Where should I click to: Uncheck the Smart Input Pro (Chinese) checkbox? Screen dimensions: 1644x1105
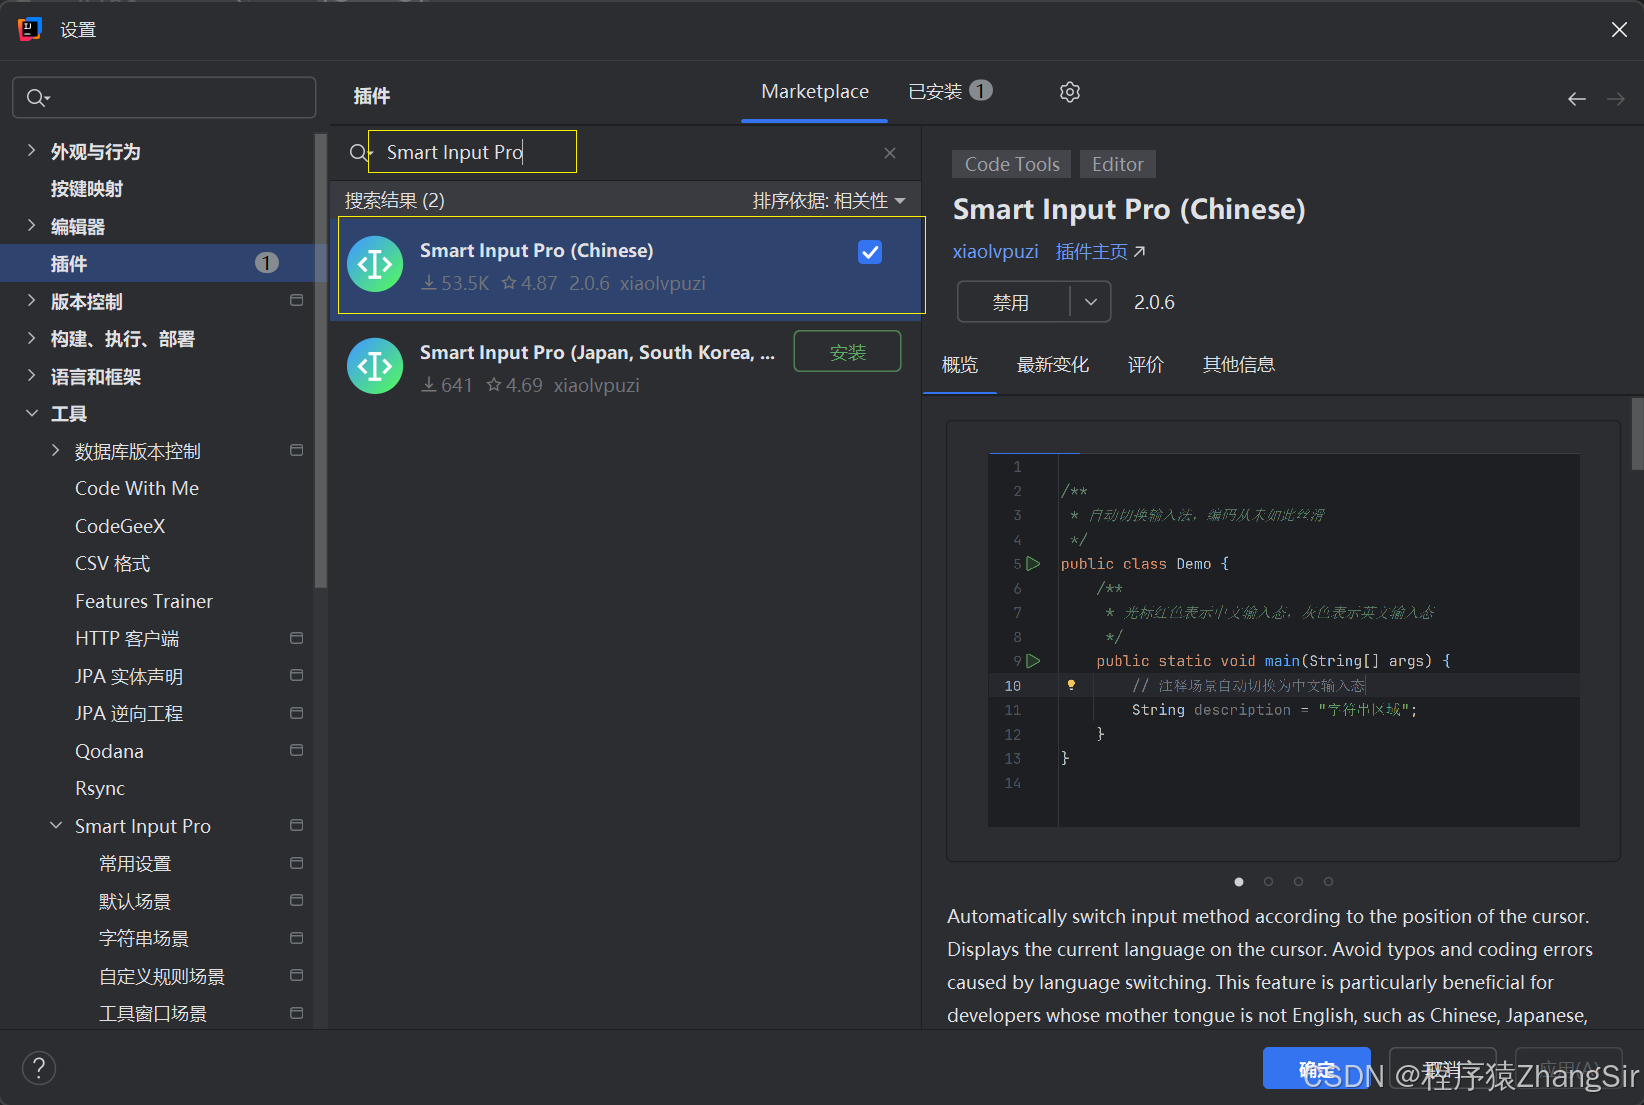[870, 252]
